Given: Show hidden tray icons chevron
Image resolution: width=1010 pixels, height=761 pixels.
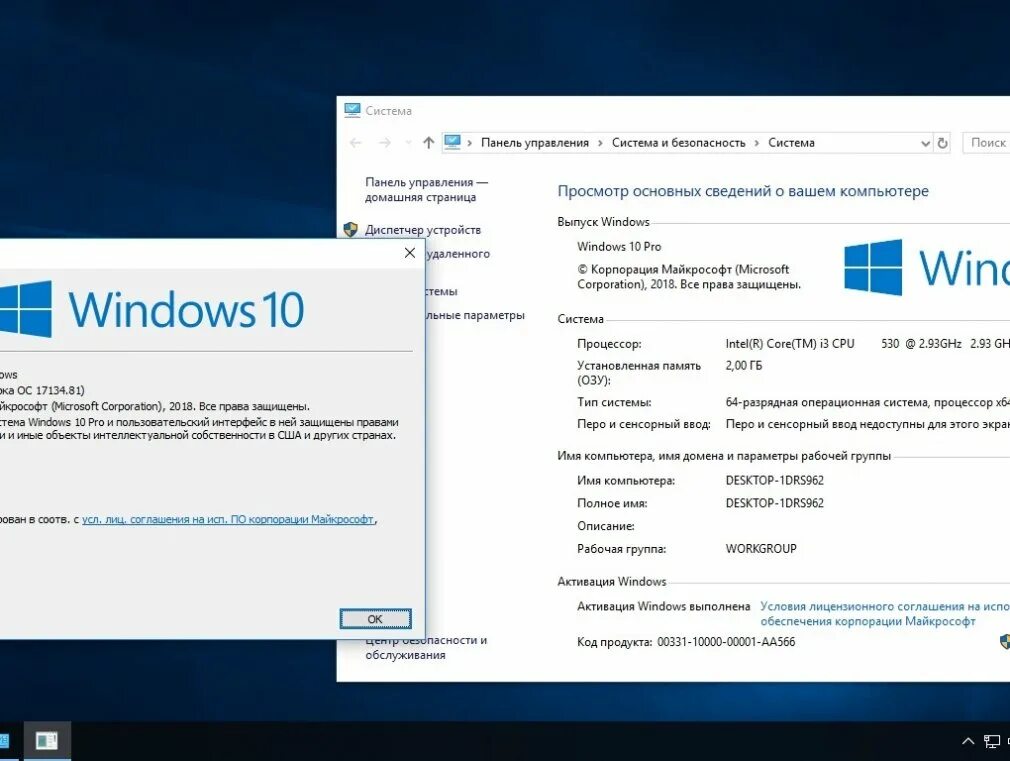Looking at the screenshot, I should 968,741.
